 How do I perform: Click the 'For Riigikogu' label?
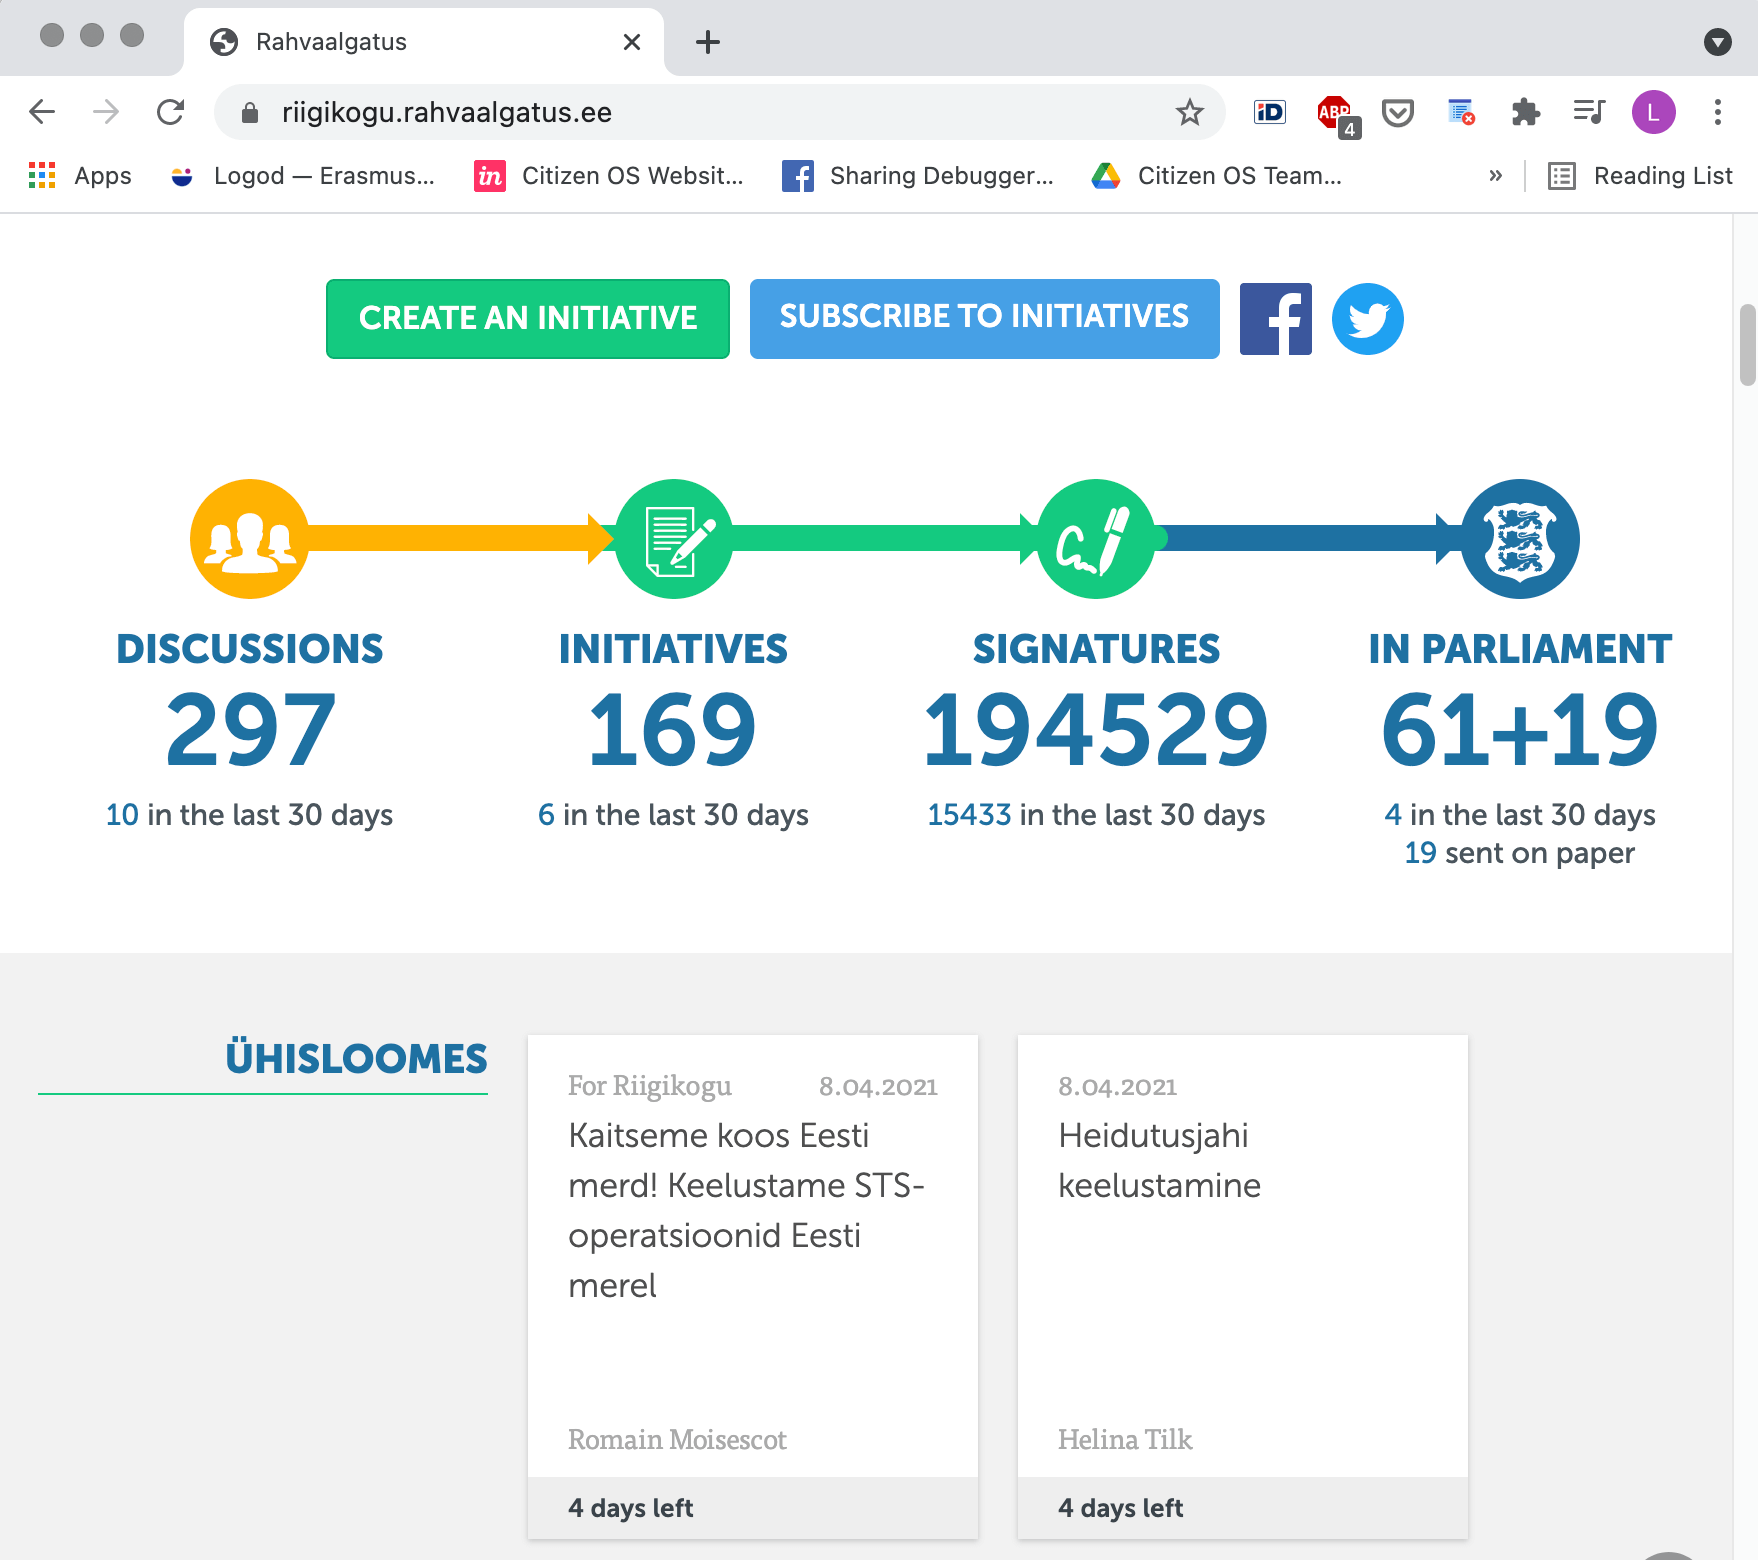coord(650,1086)
